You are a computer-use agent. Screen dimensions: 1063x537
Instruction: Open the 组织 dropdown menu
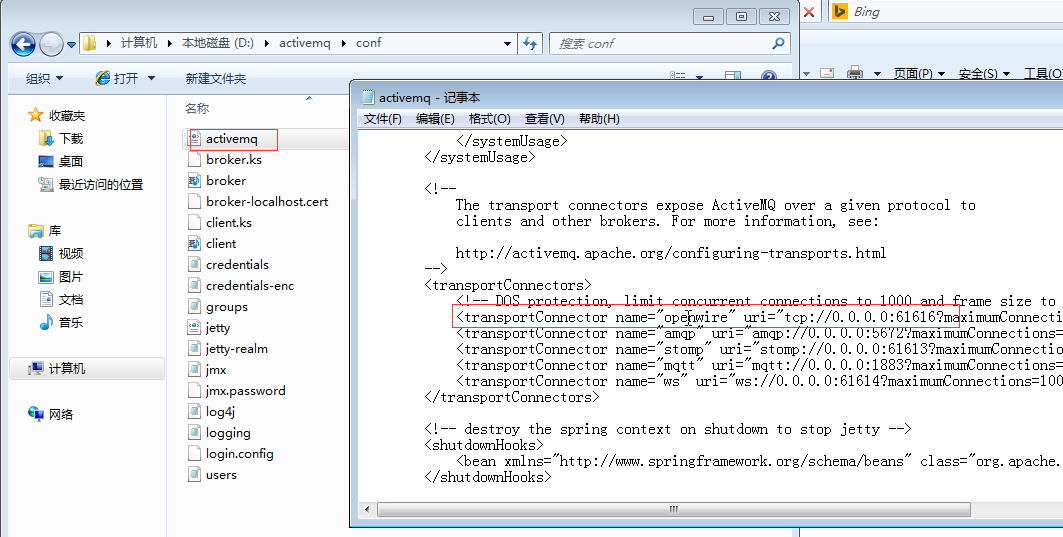[x=45, y=79]
